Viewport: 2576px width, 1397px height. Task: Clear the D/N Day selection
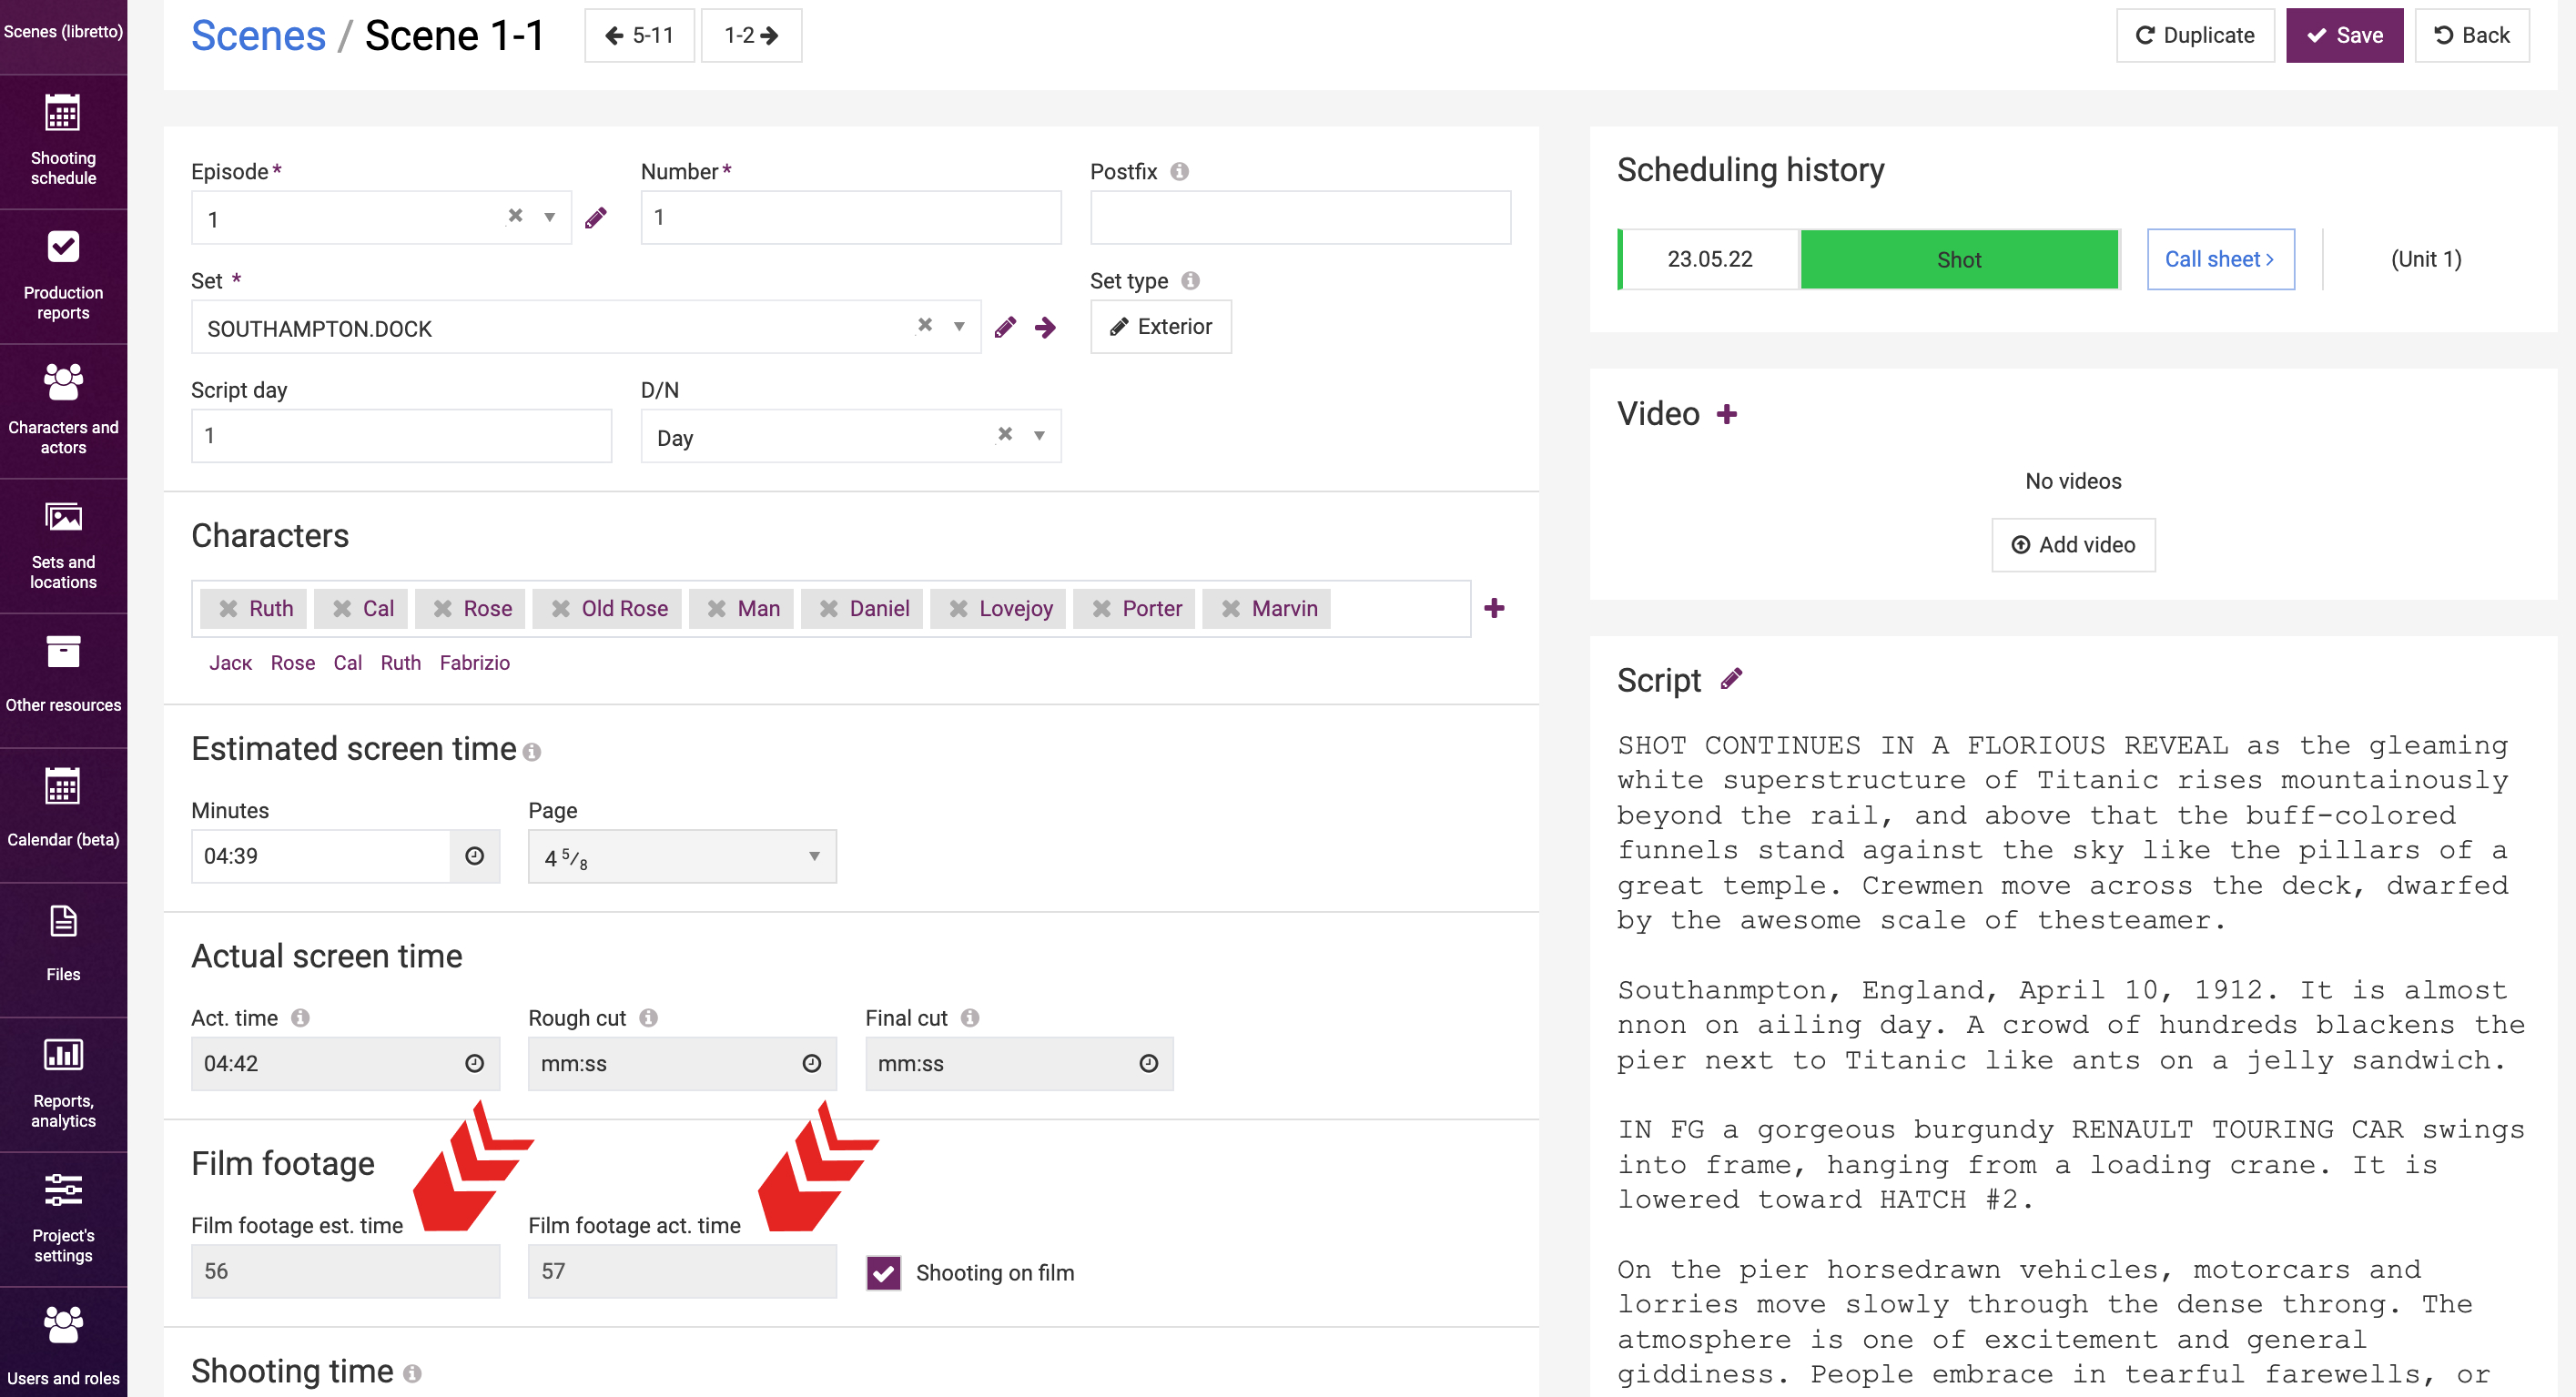tap(1005, 434)
